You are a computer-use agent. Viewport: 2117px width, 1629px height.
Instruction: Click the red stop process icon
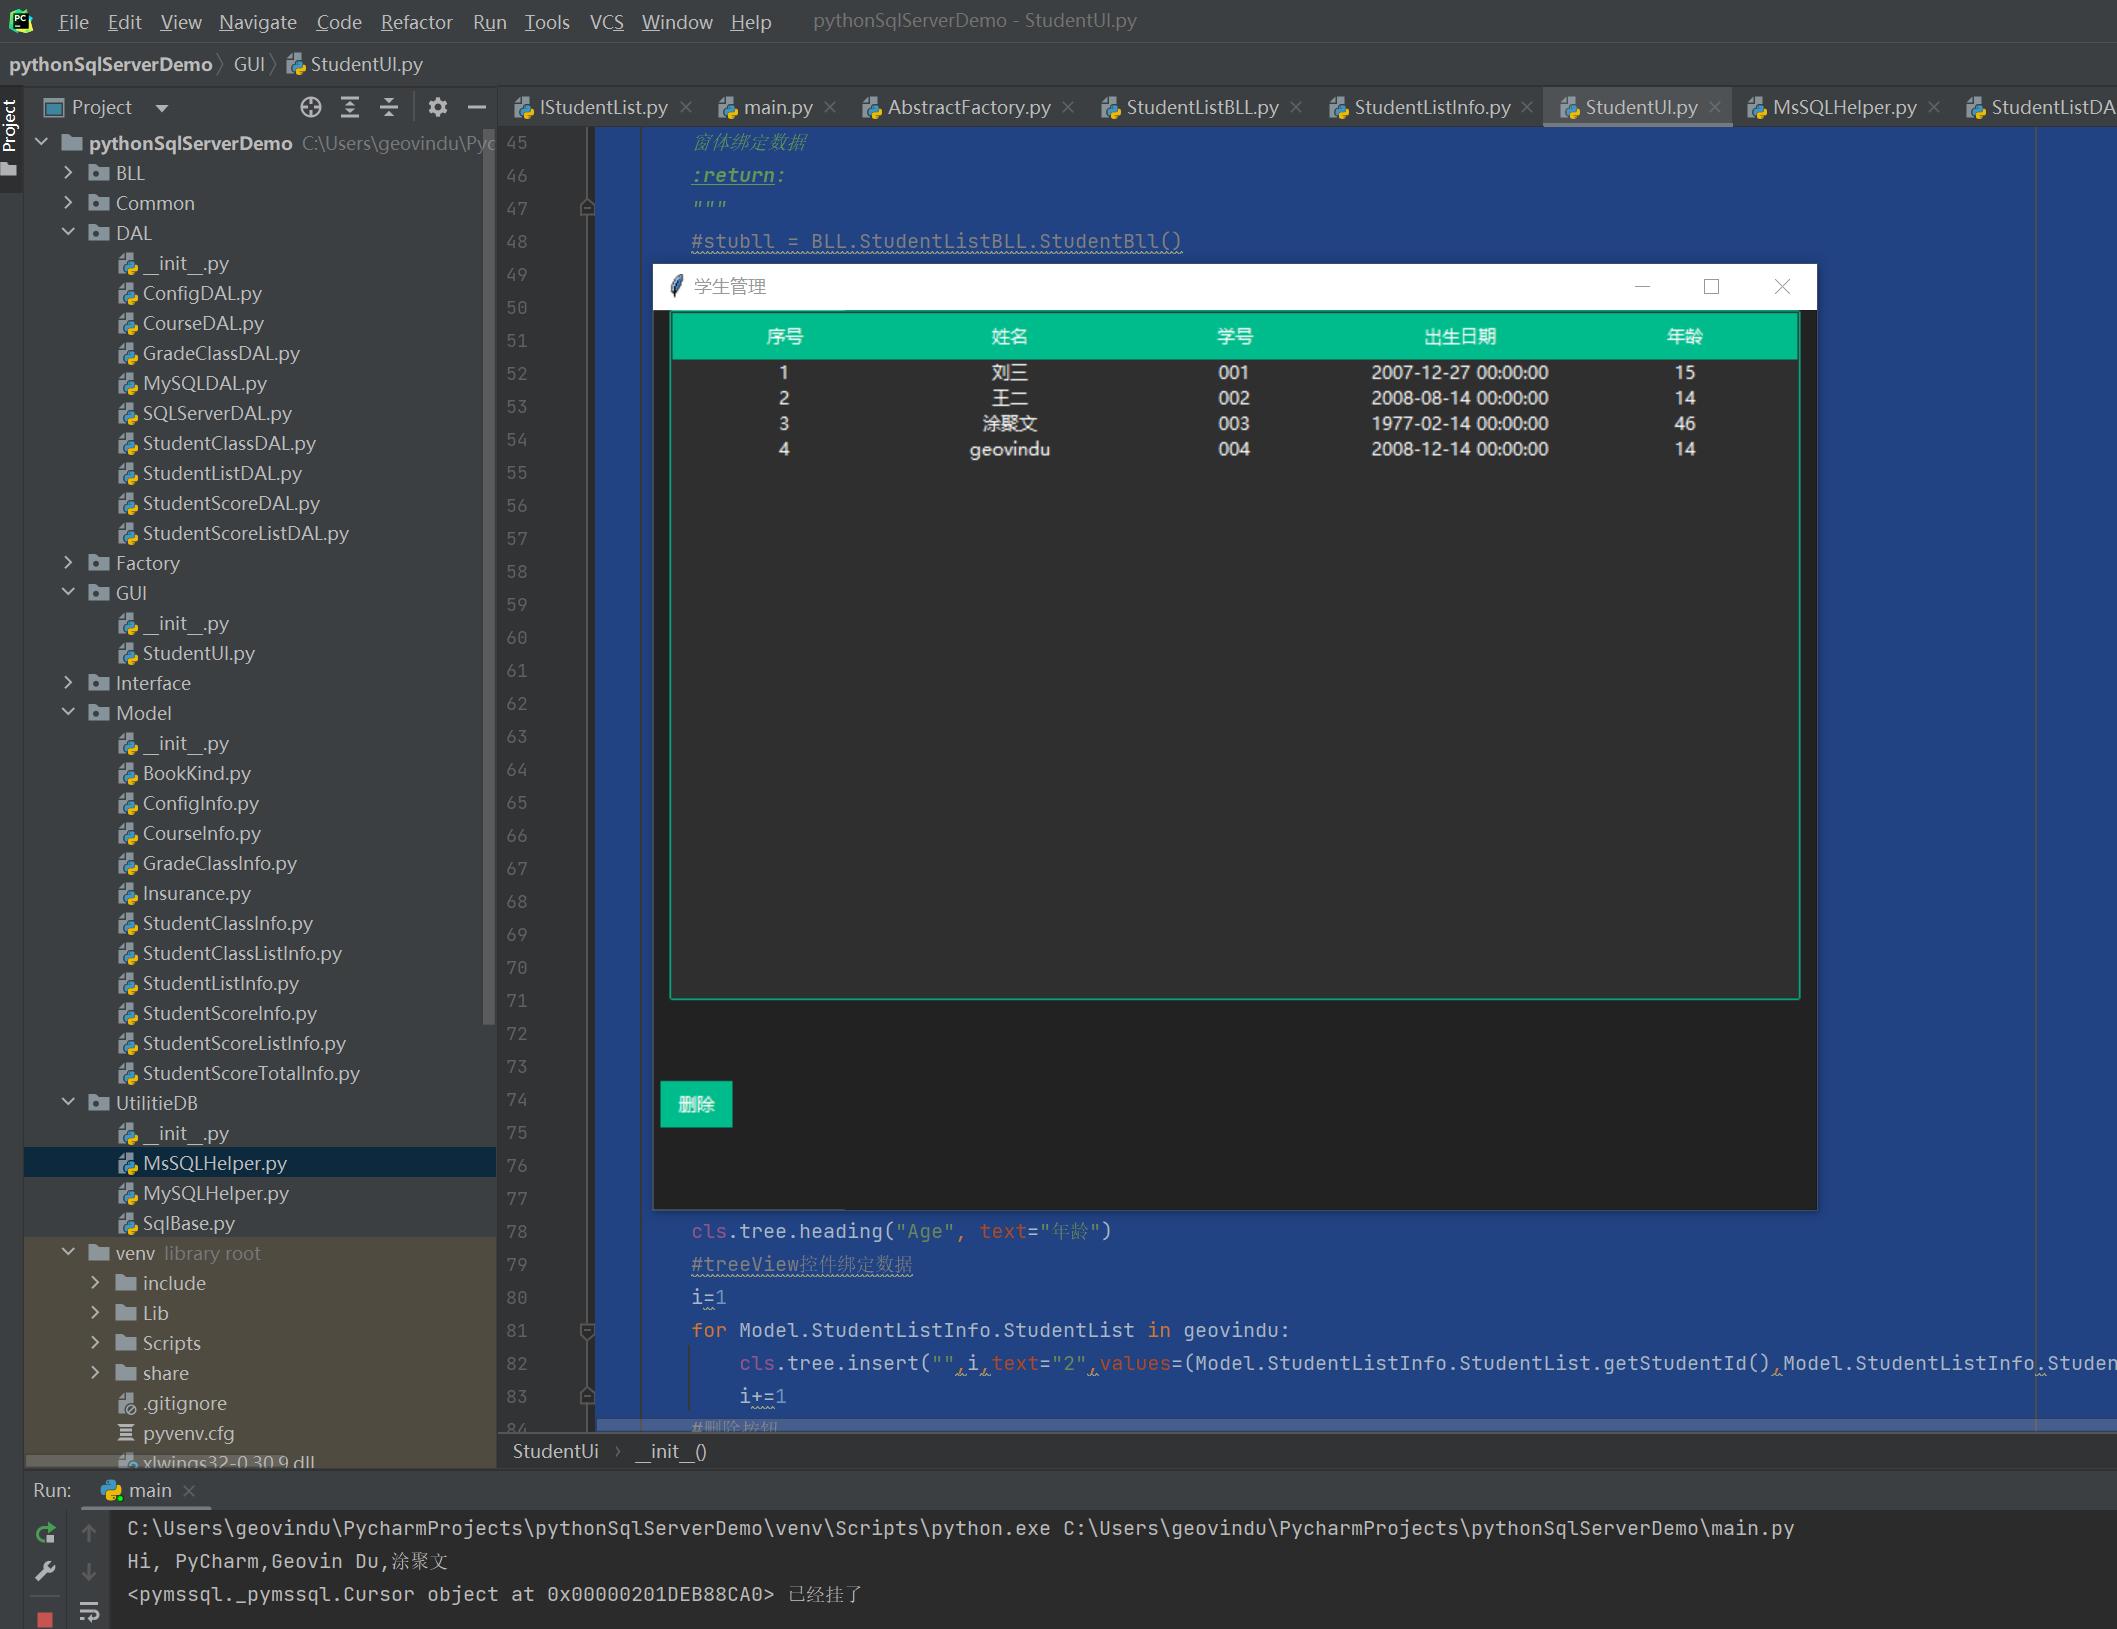click(x=45, y=1618)
